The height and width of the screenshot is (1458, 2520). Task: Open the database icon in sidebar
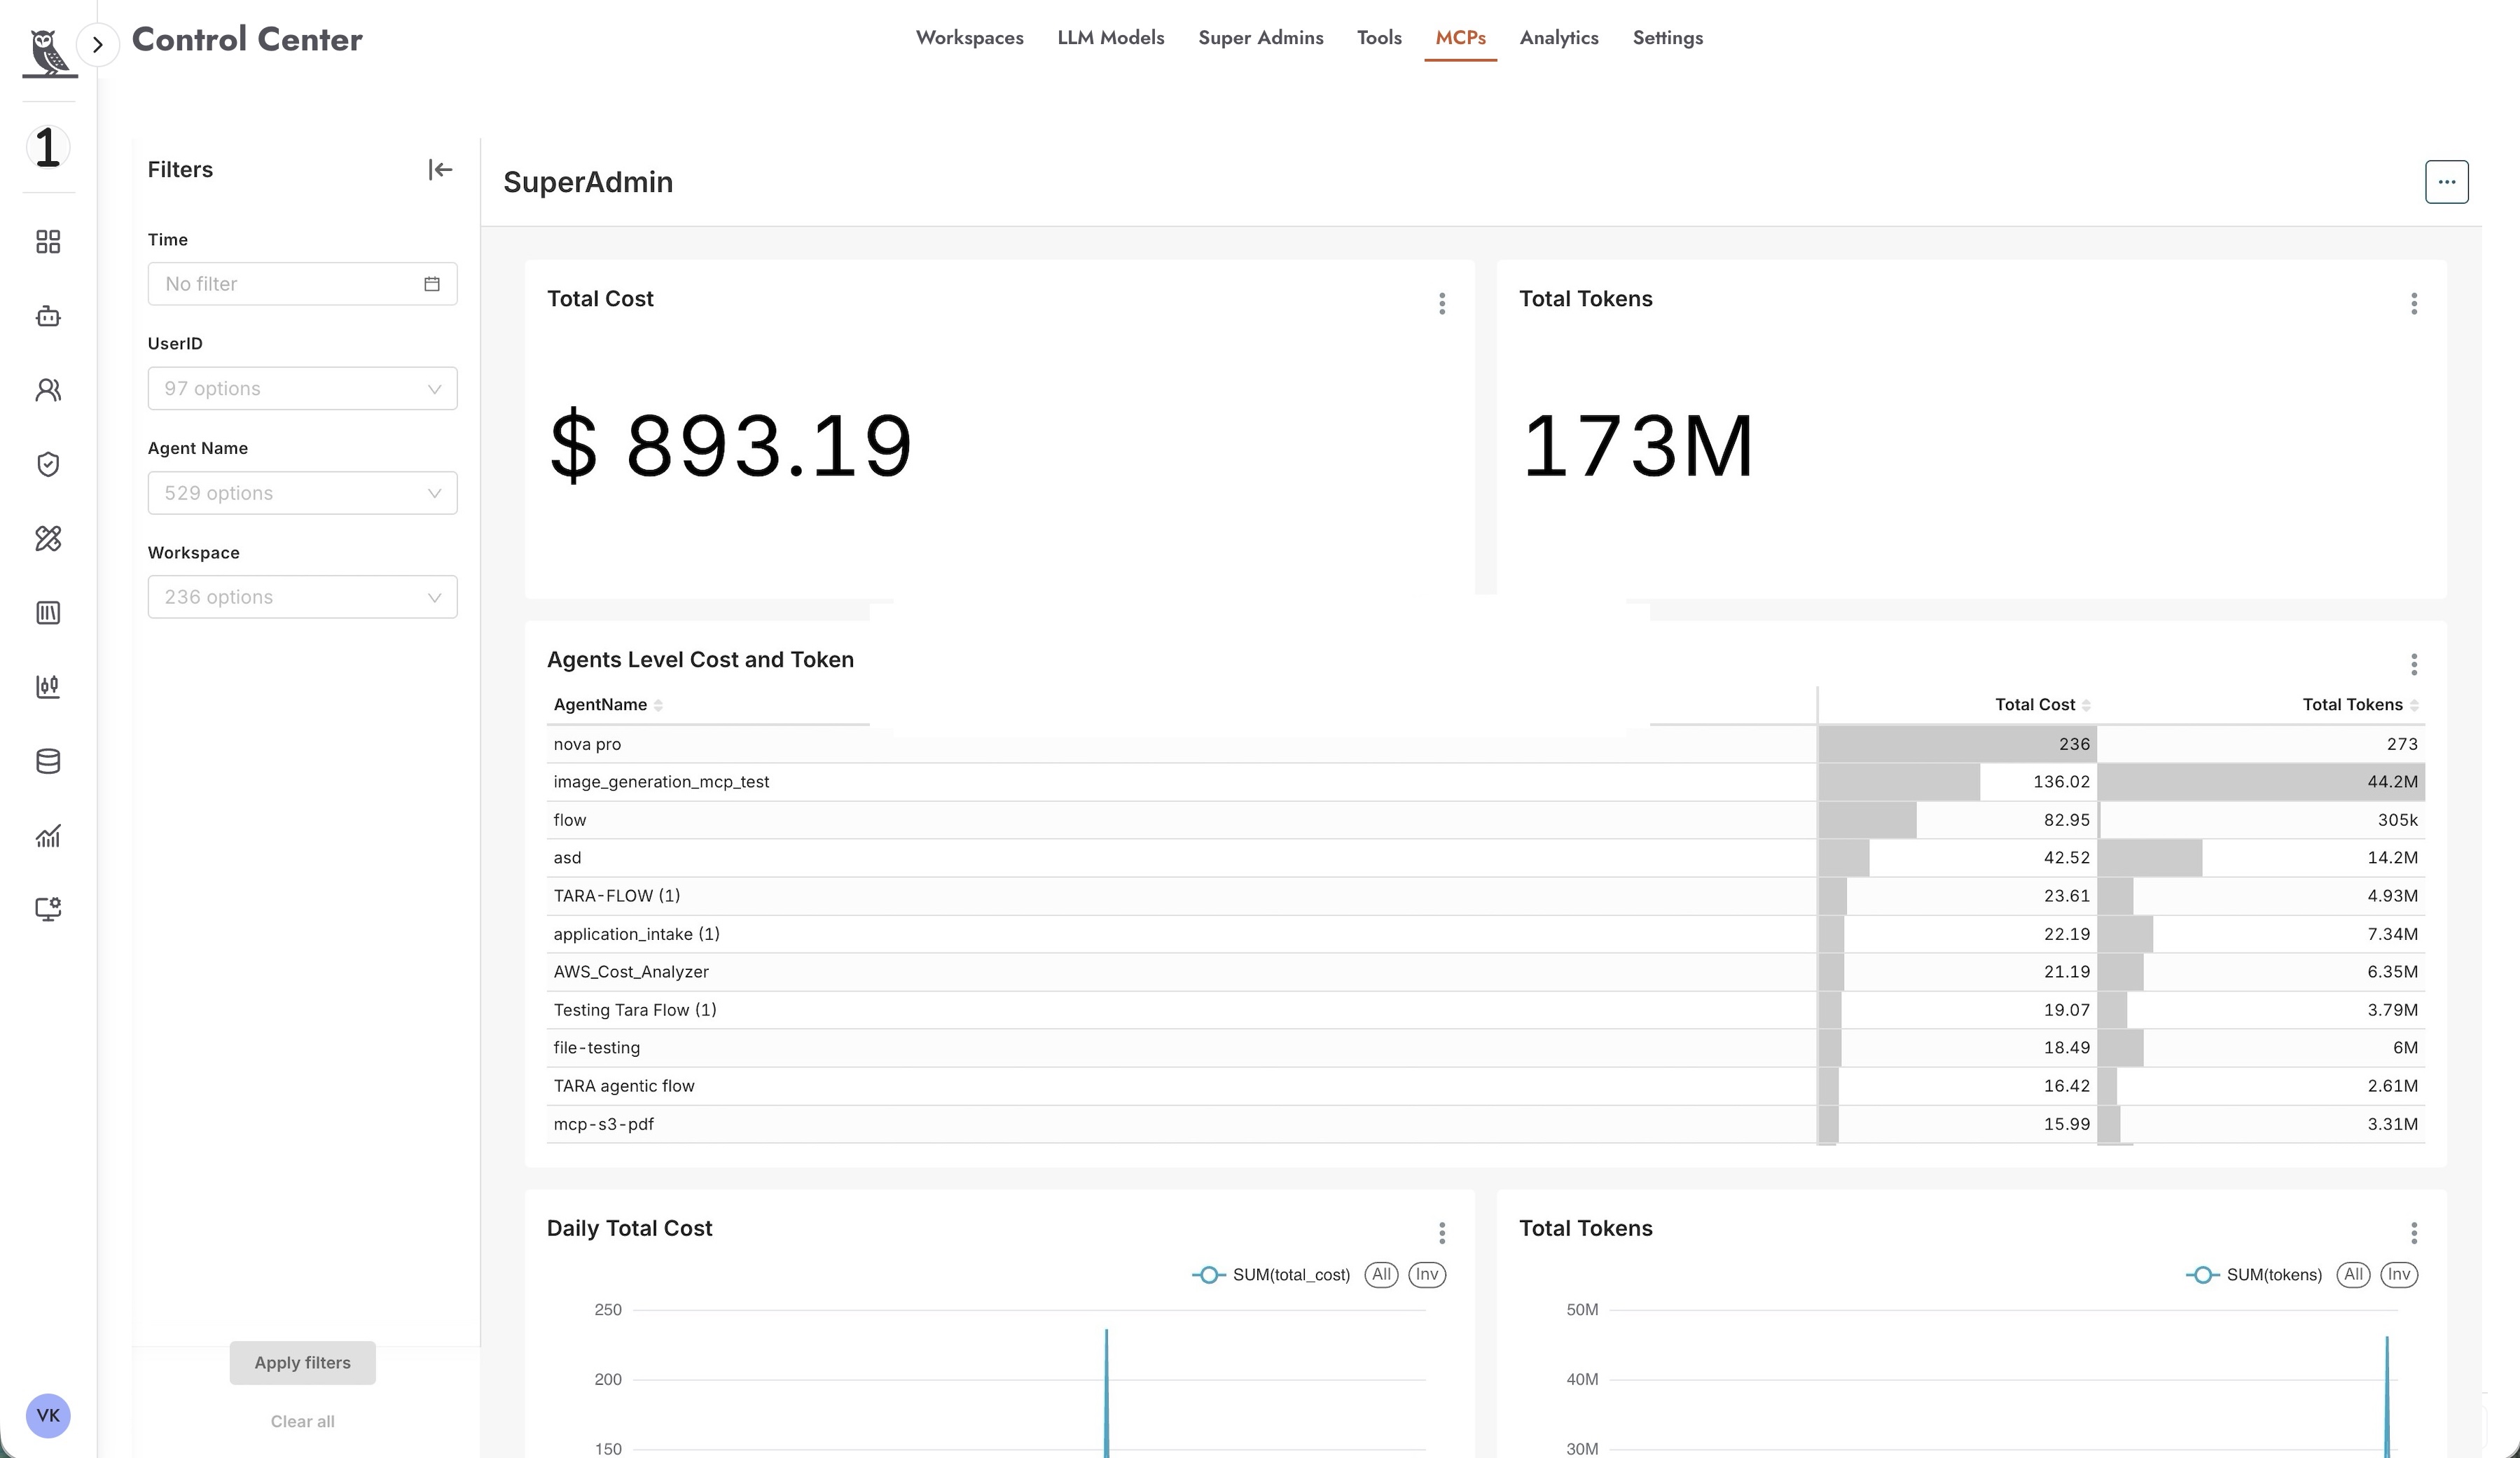(48, 761)
